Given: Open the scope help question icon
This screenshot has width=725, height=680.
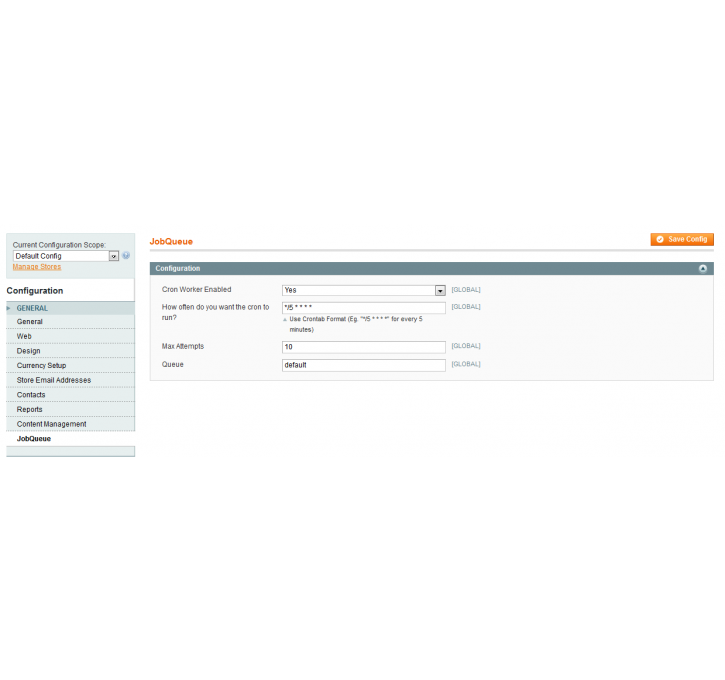Looking at the screenshot, I should [126, 255].
